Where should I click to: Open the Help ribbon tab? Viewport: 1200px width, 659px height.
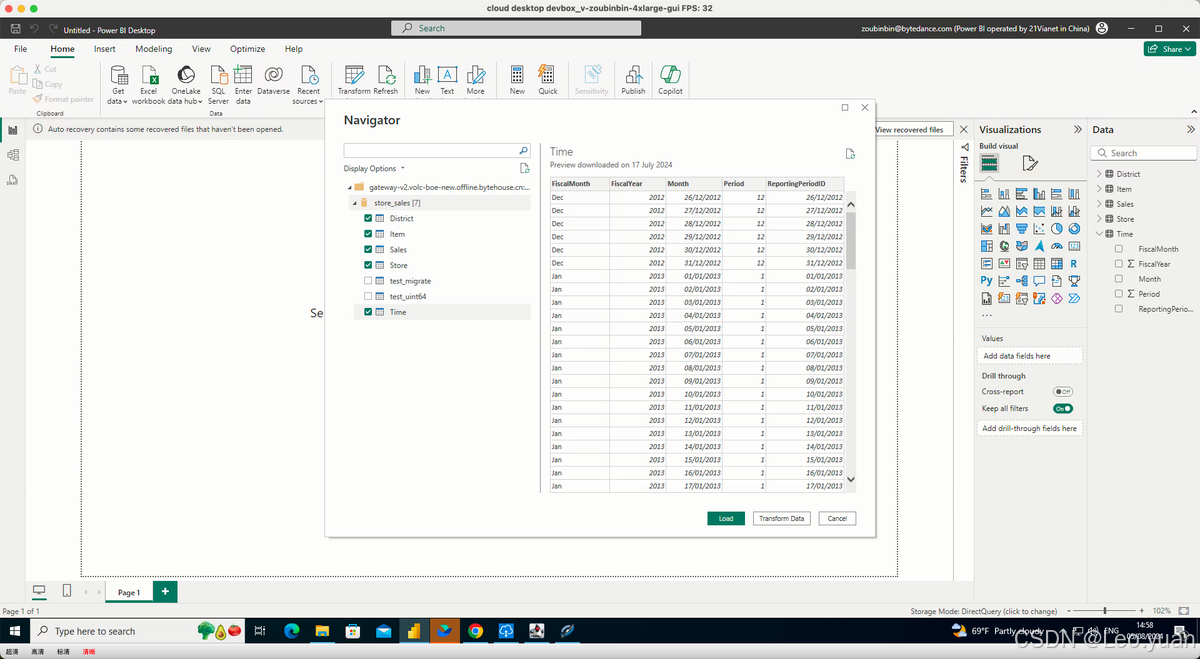tap(293, 49)
